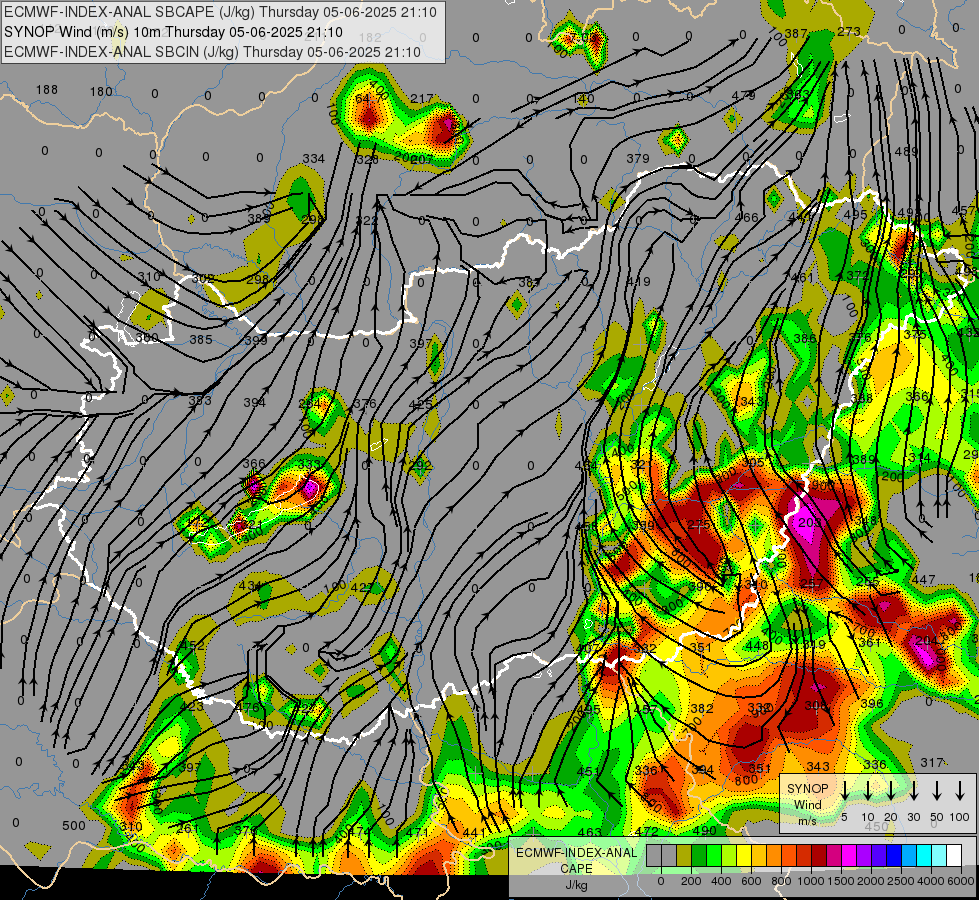The width and height of the screenshot is (979, 900).
Task: Click the '200' tick label in the CAPE legend
Action: click(691, 881)
